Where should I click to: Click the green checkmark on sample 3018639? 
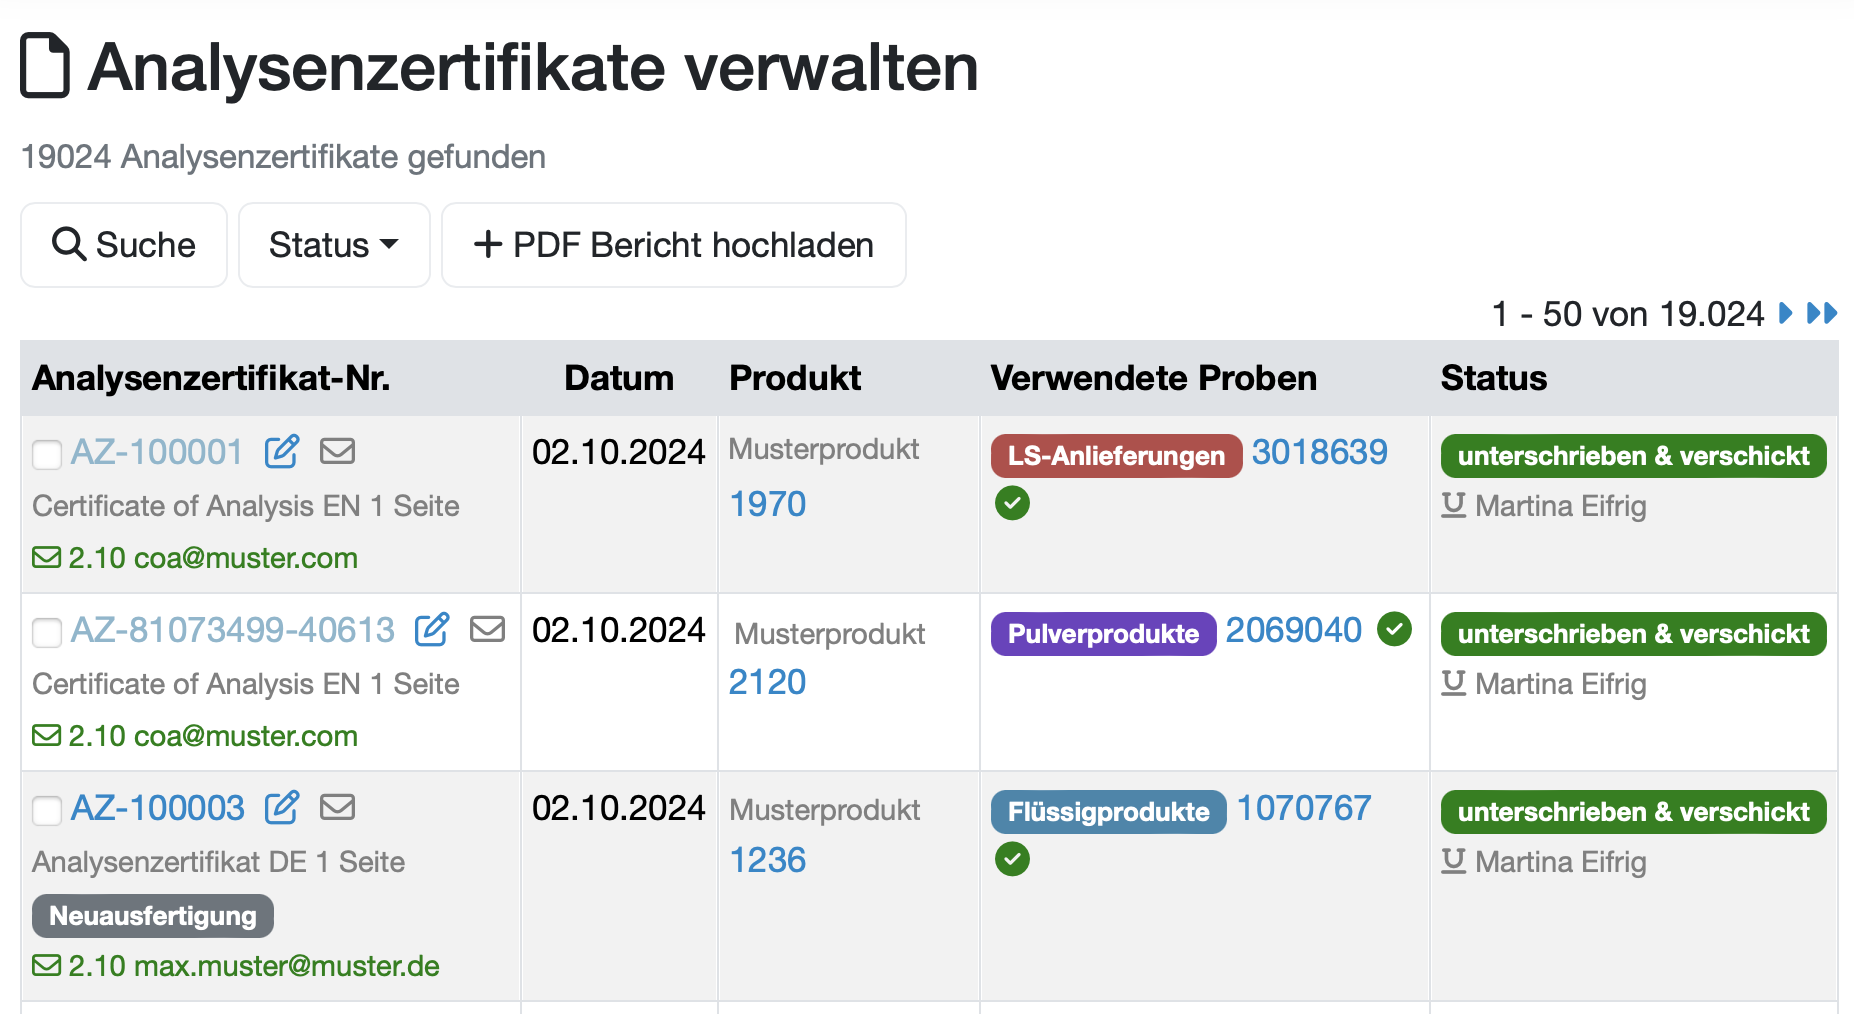[1012, 503]
